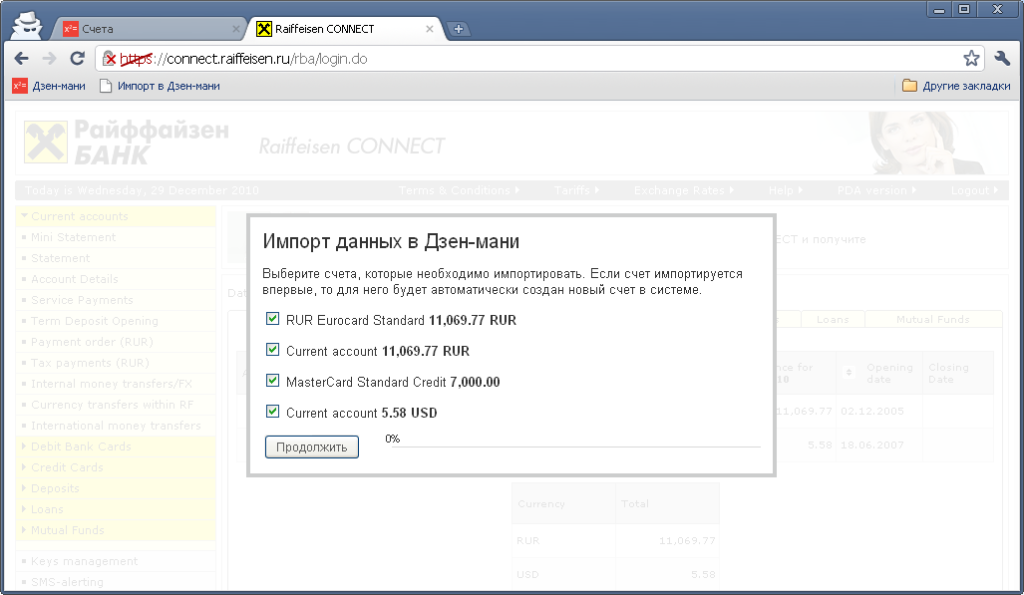Open Term Deposit Opening link
The width and height of the screenshot is (1024, 595).
[x=94, y=321]
